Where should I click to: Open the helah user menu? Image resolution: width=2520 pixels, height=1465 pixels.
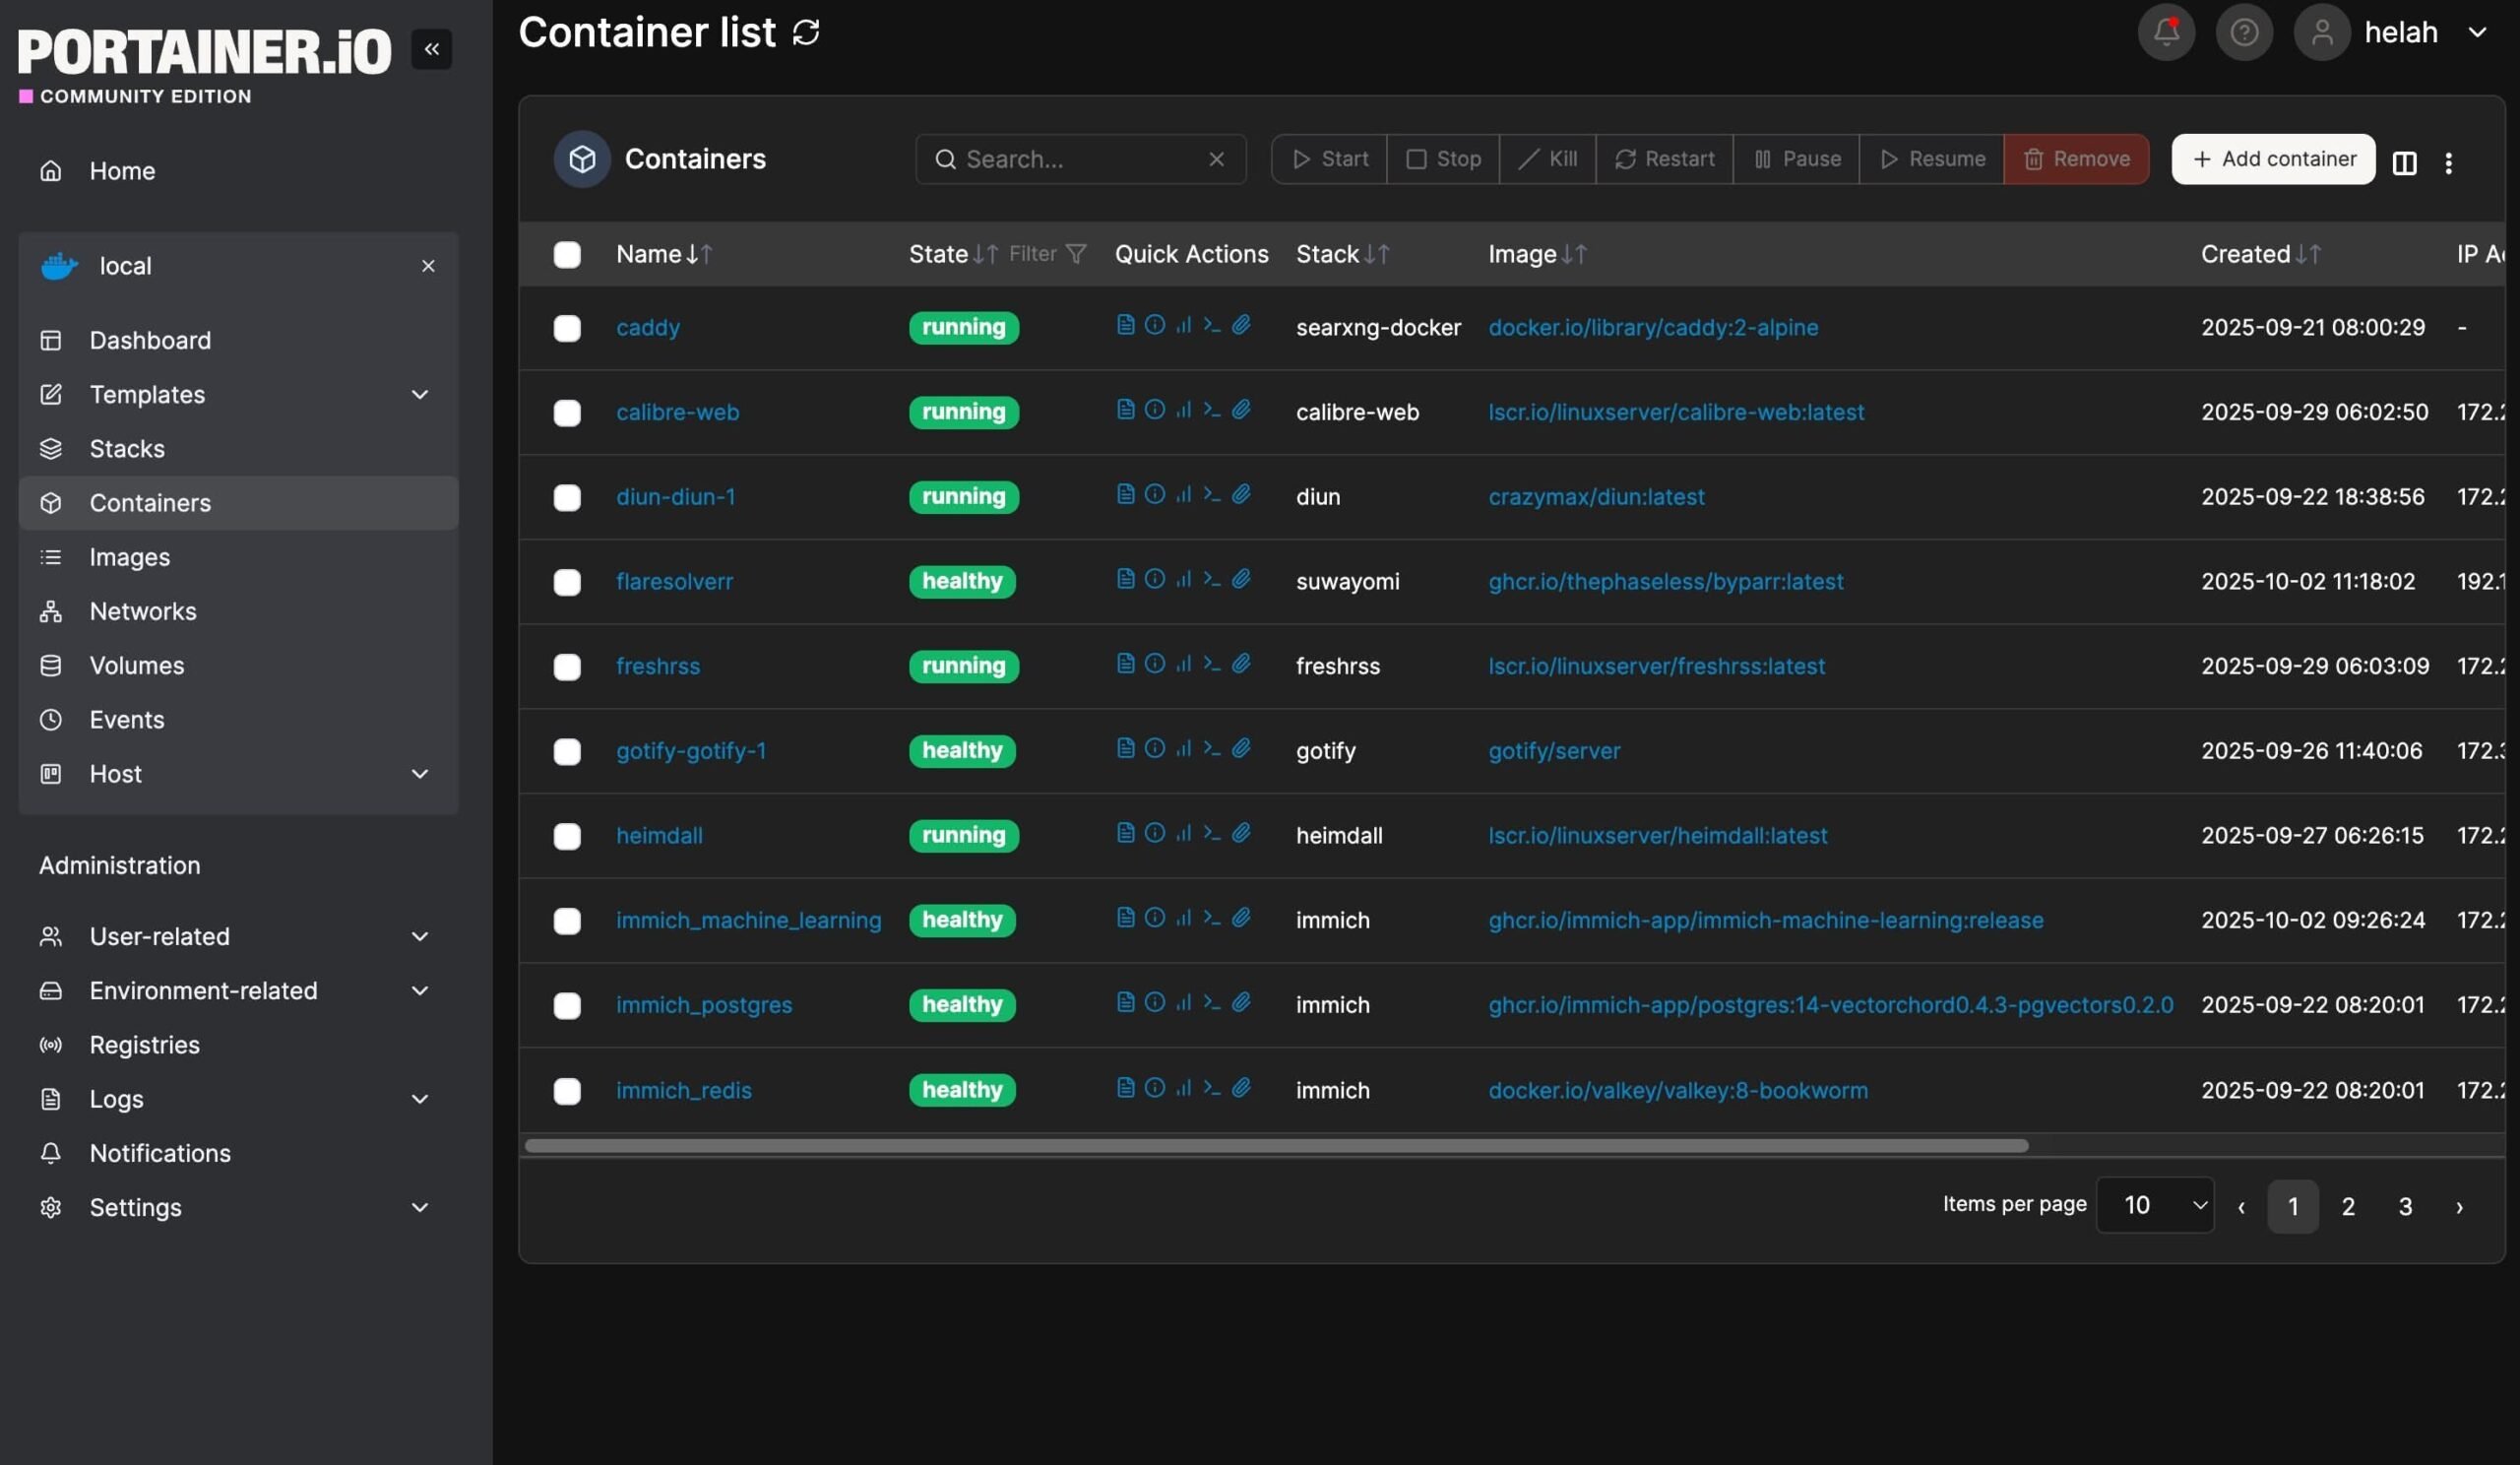pyautogui.click(x=2401, y=33)
